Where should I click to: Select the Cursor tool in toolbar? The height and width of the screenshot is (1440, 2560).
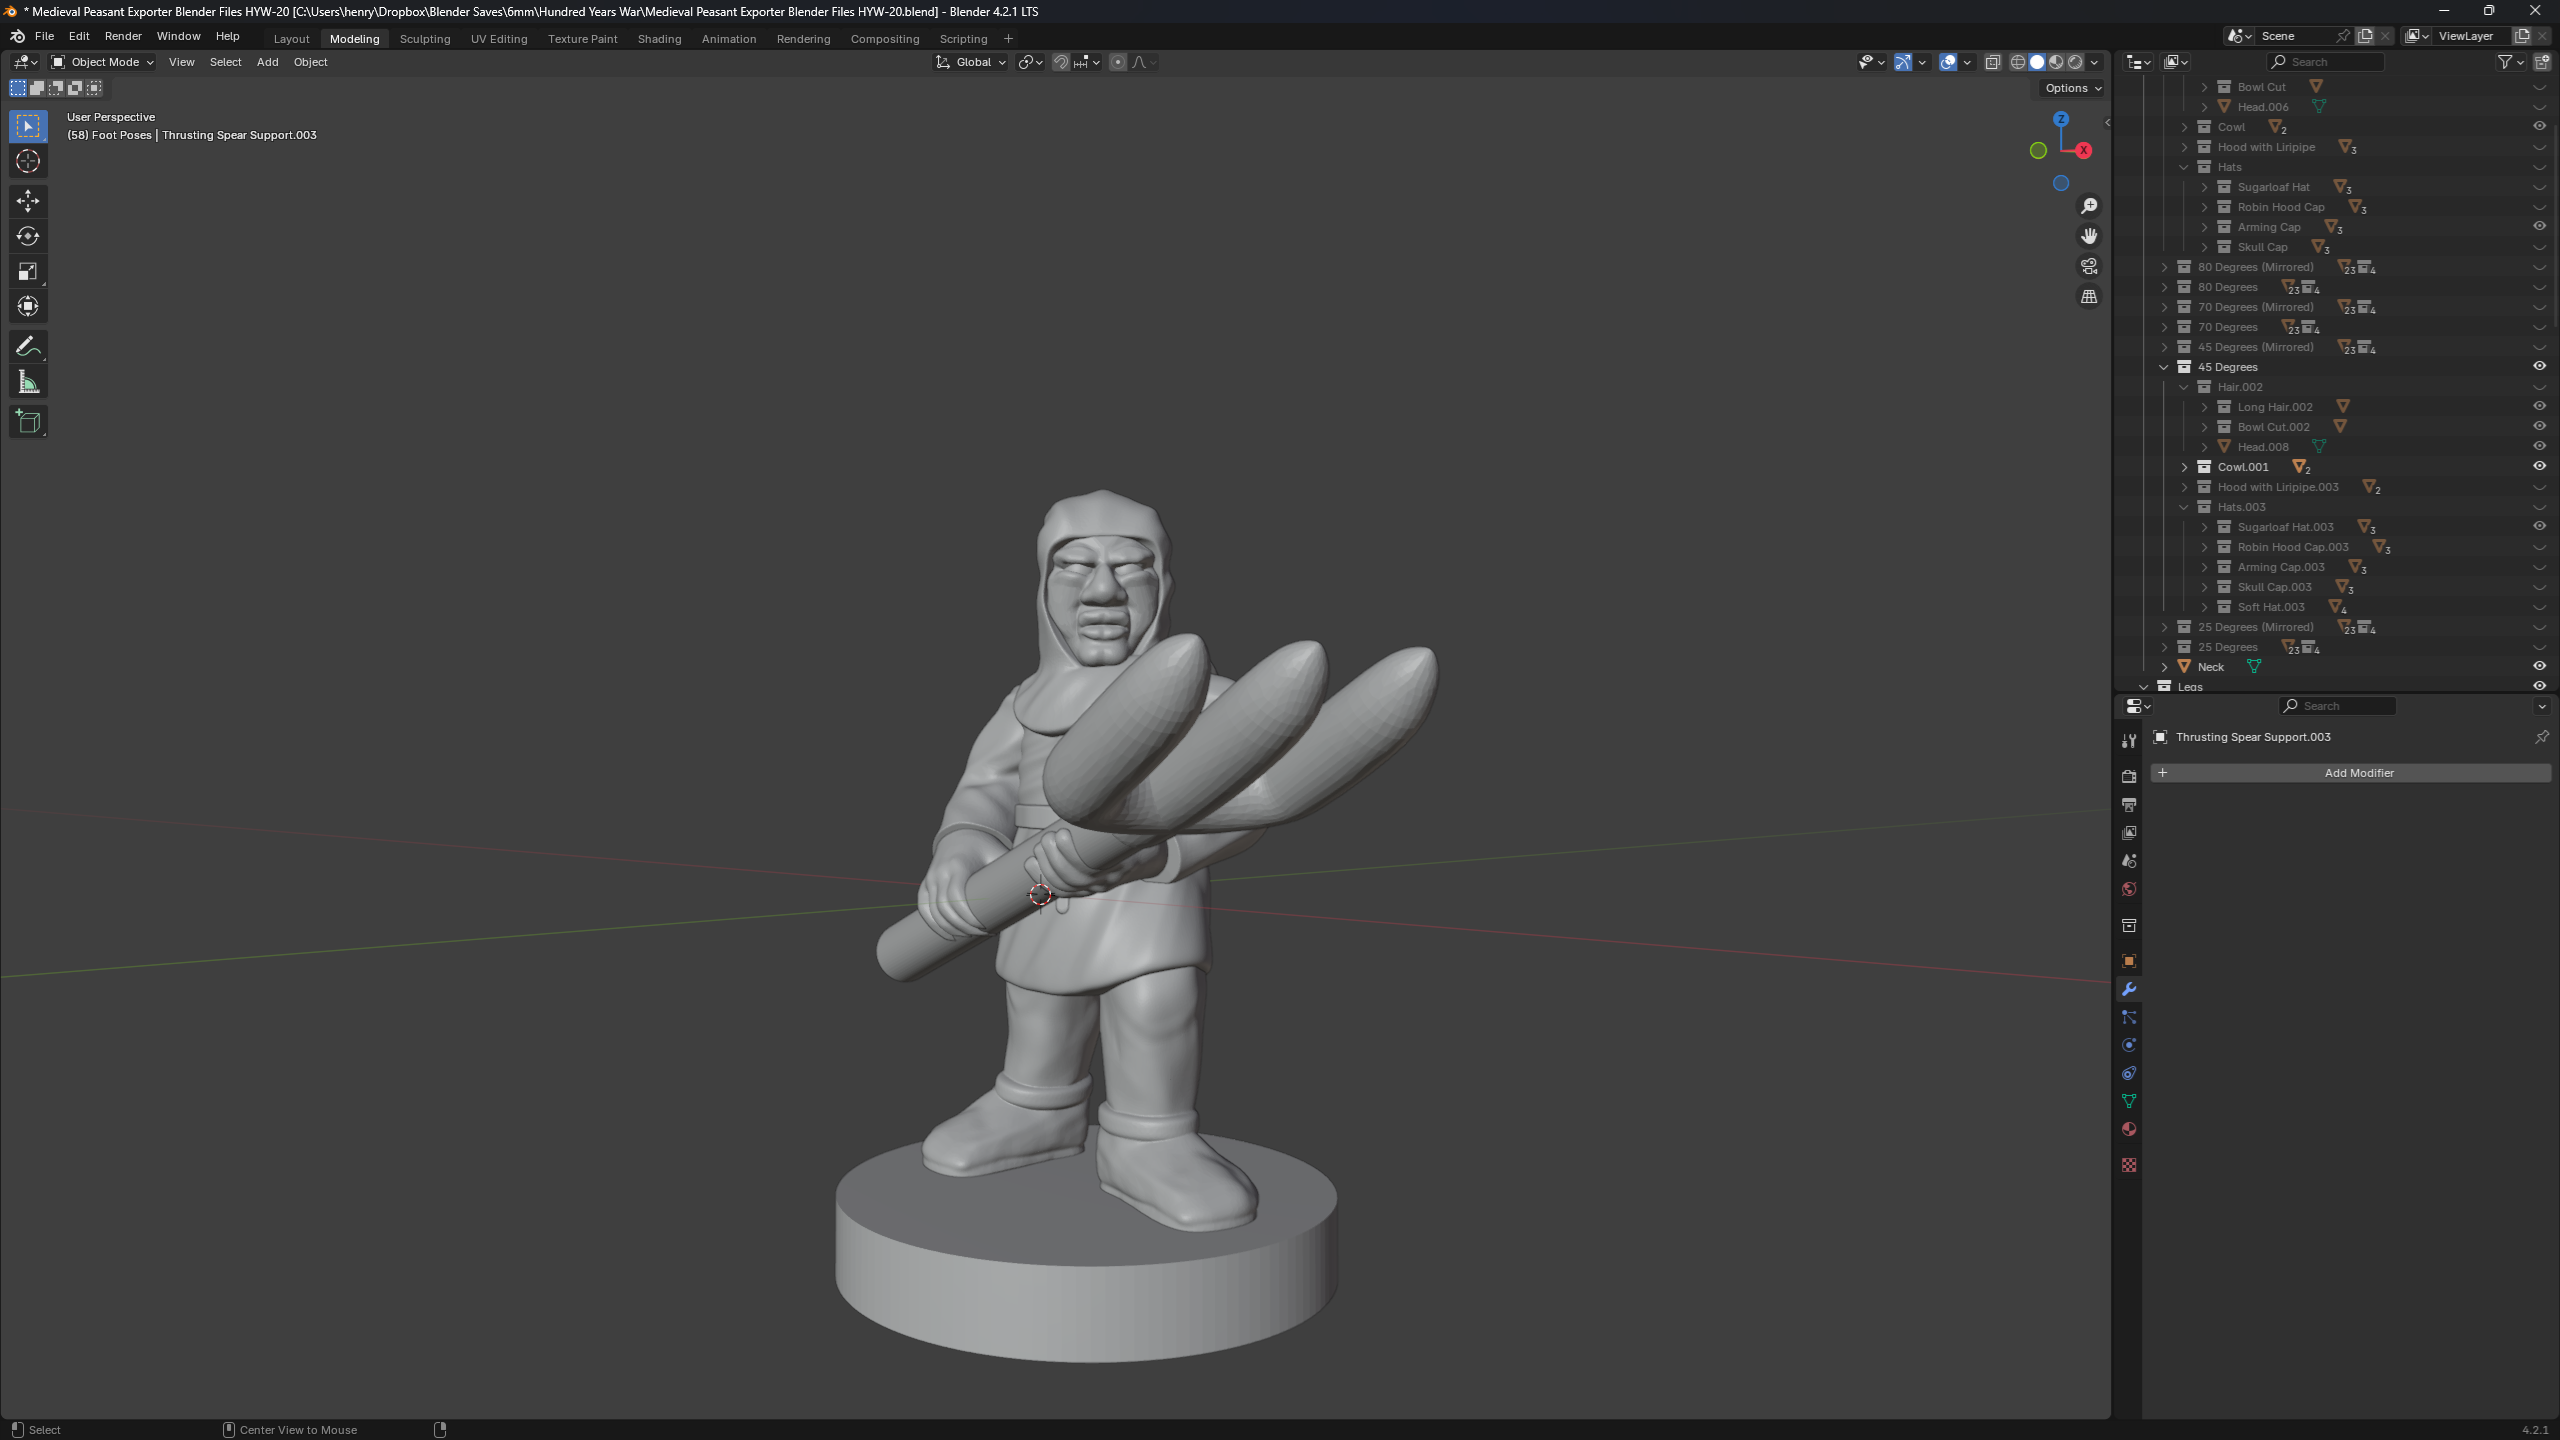(x=28, y=161)
